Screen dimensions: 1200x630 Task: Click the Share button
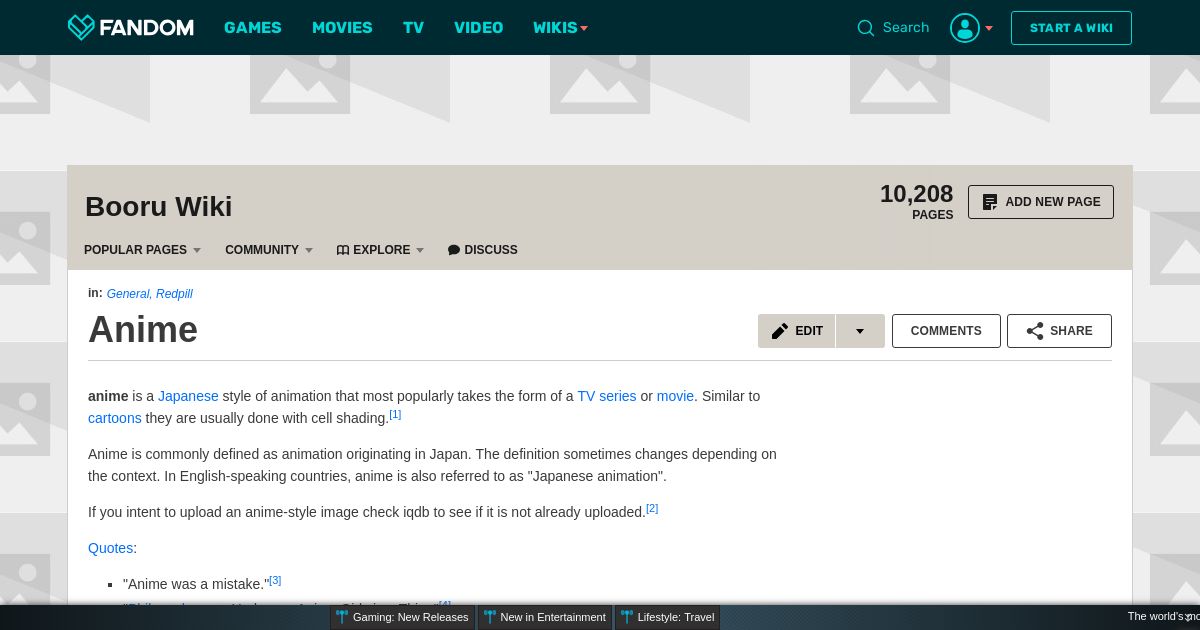pos(1059,331)
